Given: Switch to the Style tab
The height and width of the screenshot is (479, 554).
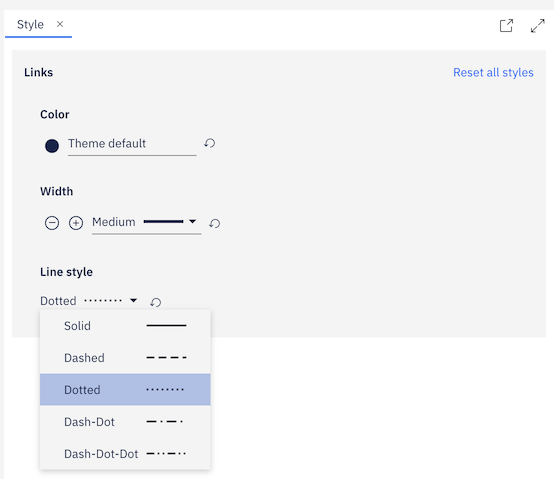Looking at the screenshot, I should click(x=30, y=24).
